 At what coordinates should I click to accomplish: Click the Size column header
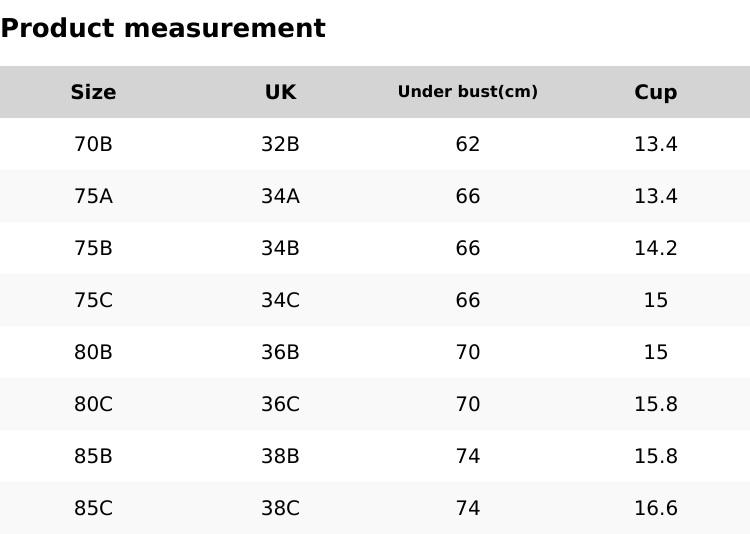click(x=93, y=92)
